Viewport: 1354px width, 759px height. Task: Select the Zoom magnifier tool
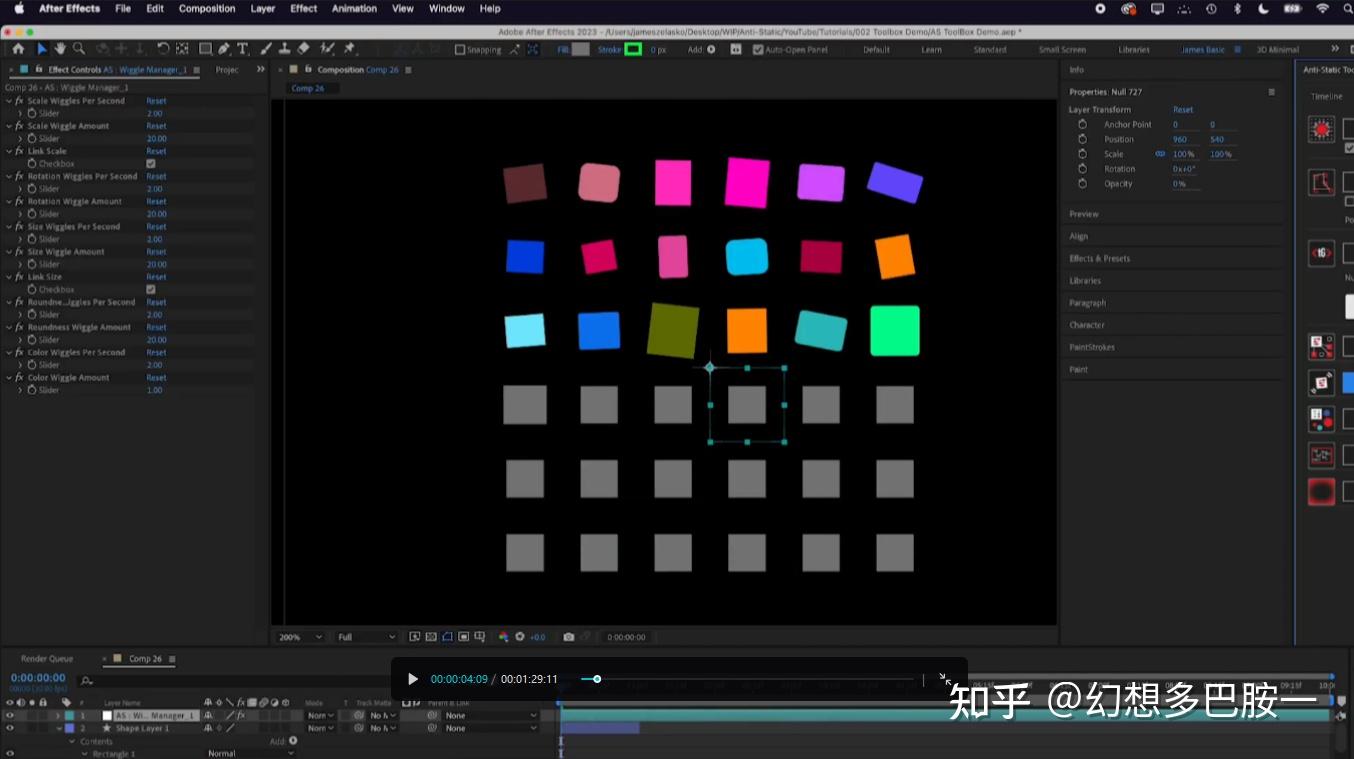click(79, 49)
